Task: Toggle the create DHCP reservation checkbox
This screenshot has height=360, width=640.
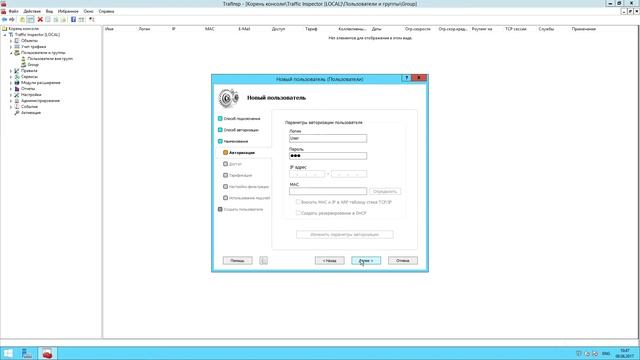Action: click(298, 213)
